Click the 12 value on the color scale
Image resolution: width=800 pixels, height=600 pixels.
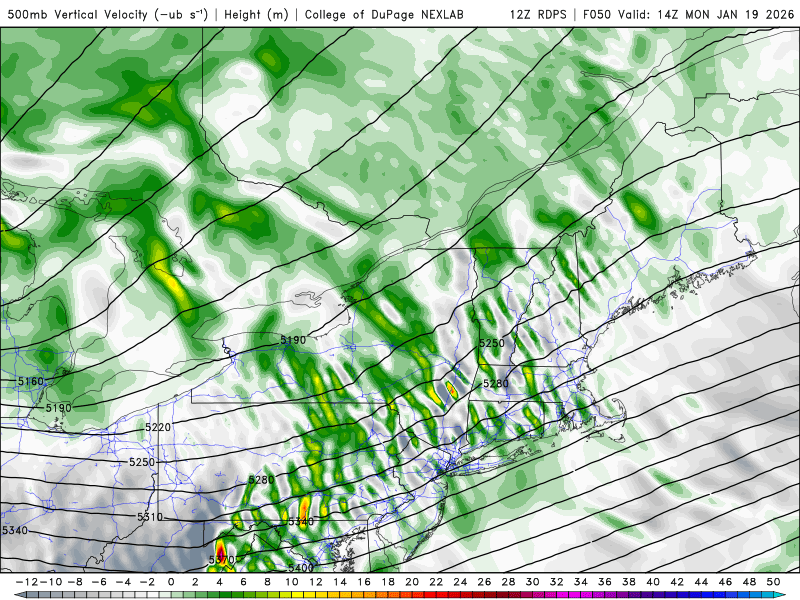pos(316,582)
